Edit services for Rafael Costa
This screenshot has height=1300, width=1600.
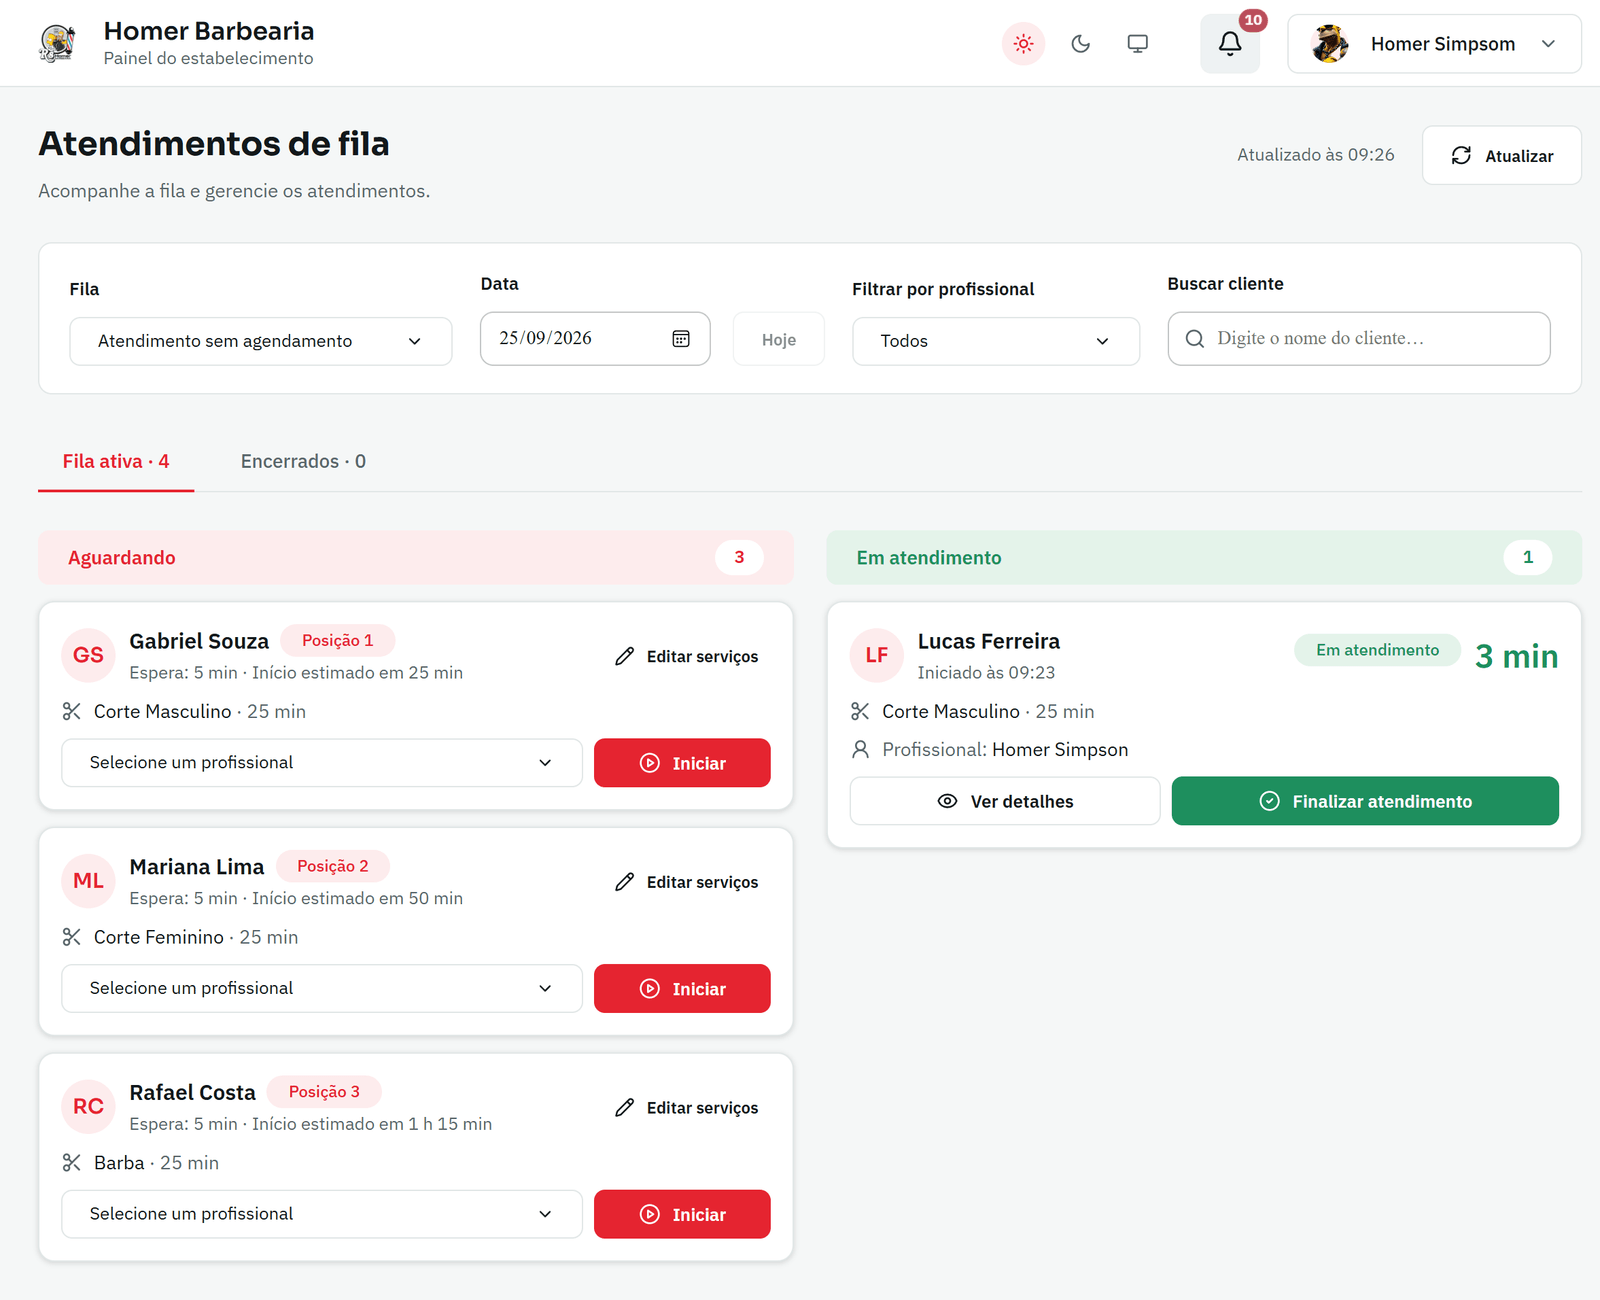(x=687, y=1108)
